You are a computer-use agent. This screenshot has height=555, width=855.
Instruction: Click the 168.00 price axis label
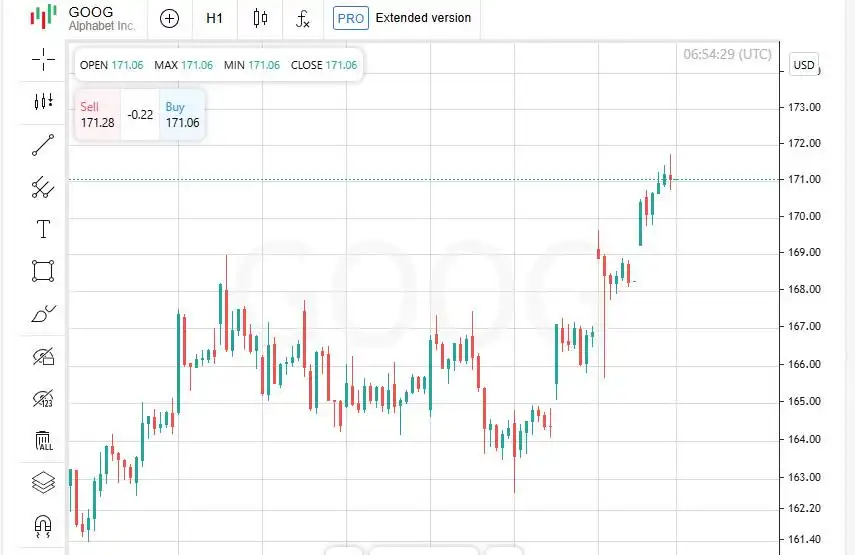pyautogui.click(x=804, y=289)
